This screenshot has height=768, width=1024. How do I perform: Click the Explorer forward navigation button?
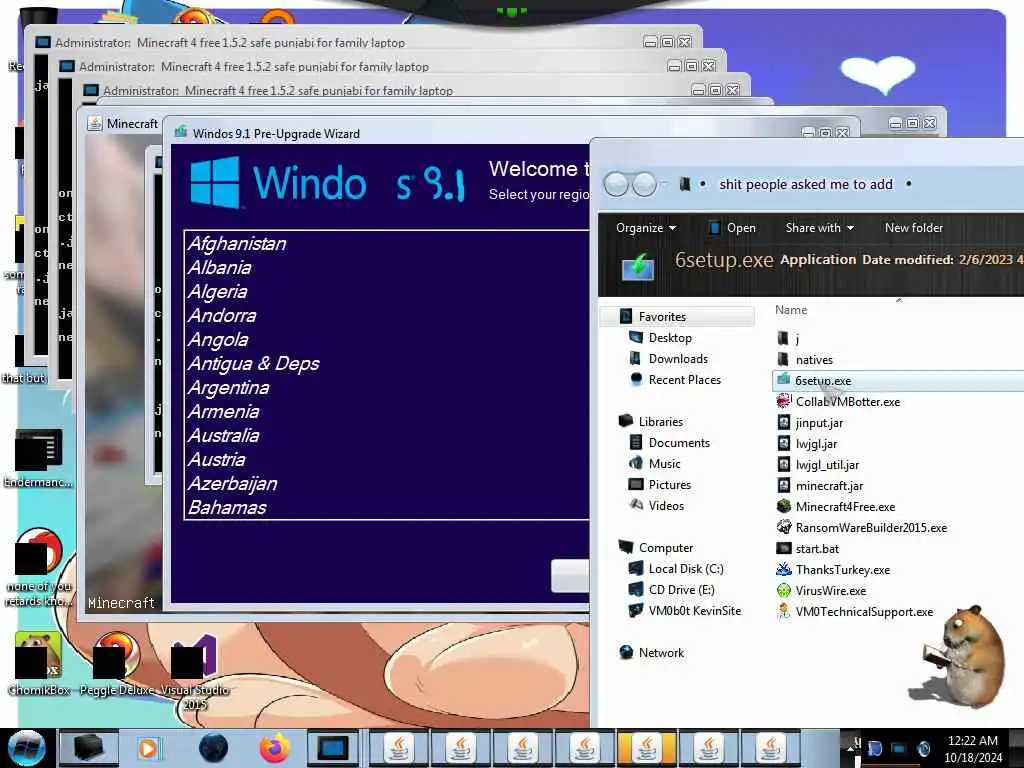(x=644, y=184)
